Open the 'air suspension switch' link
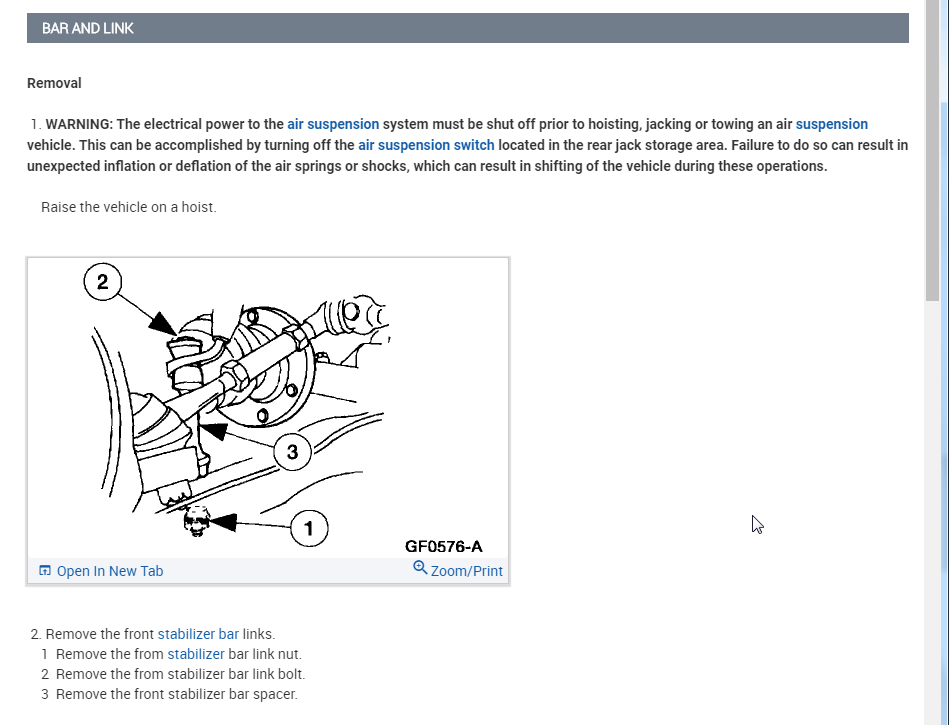 [x=426, y=145]
